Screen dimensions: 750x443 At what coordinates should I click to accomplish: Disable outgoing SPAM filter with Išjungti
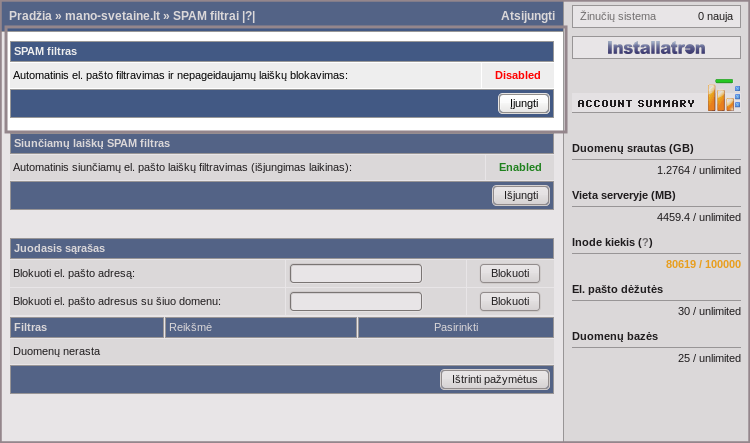520,195
